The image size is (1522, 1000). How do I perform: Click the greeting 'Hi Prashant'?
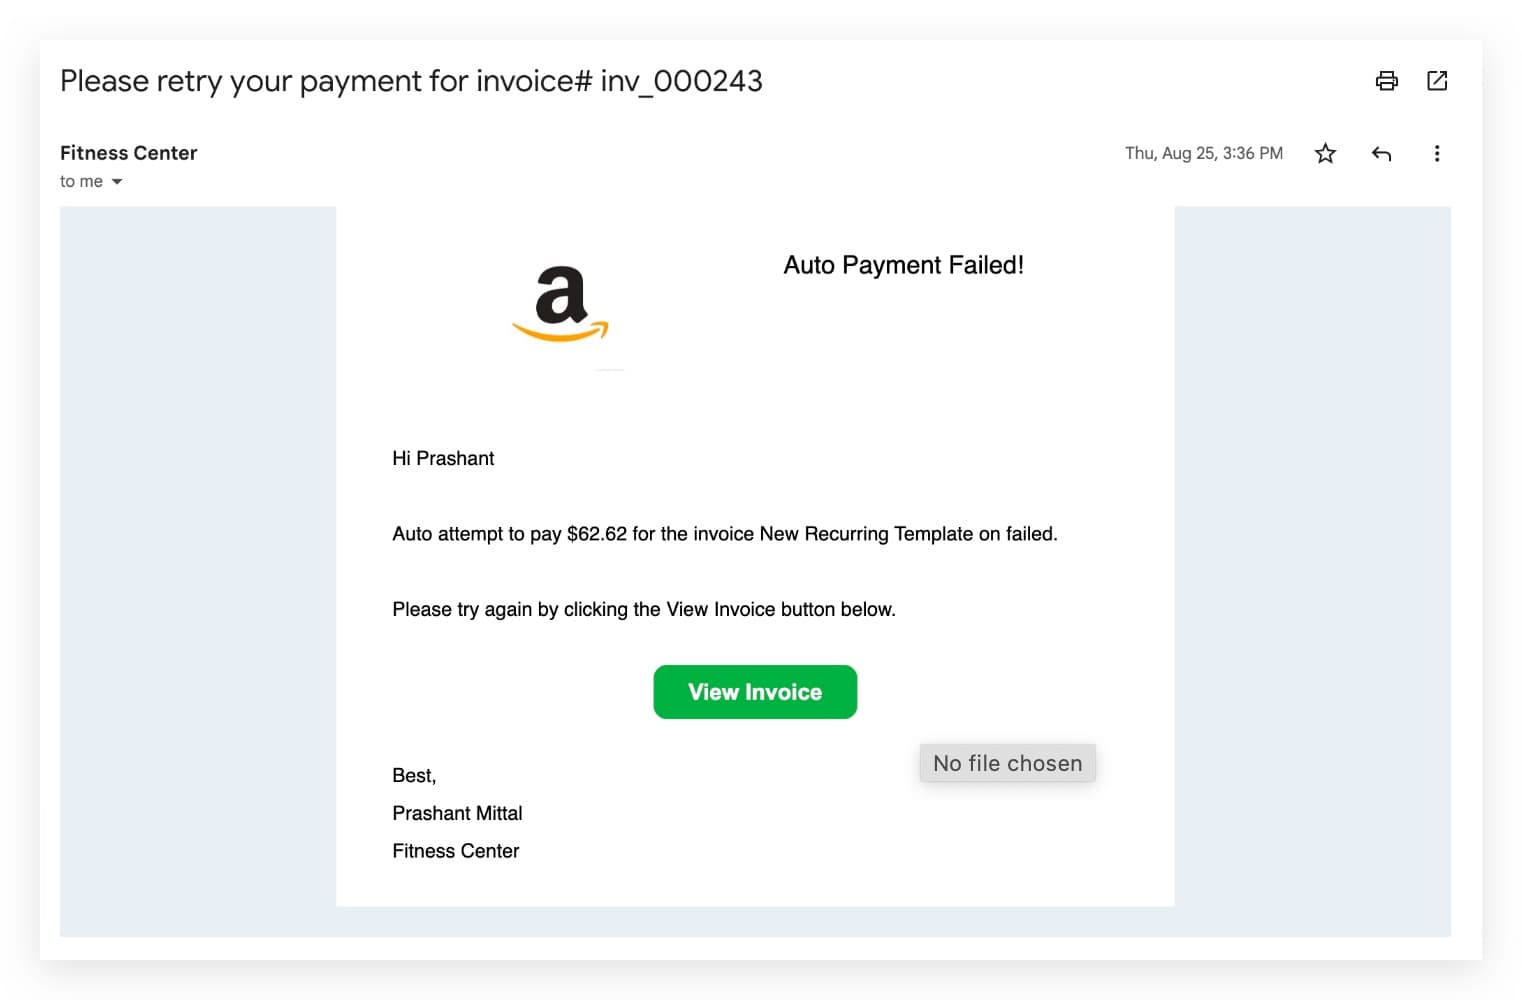(x=442, y=458)
